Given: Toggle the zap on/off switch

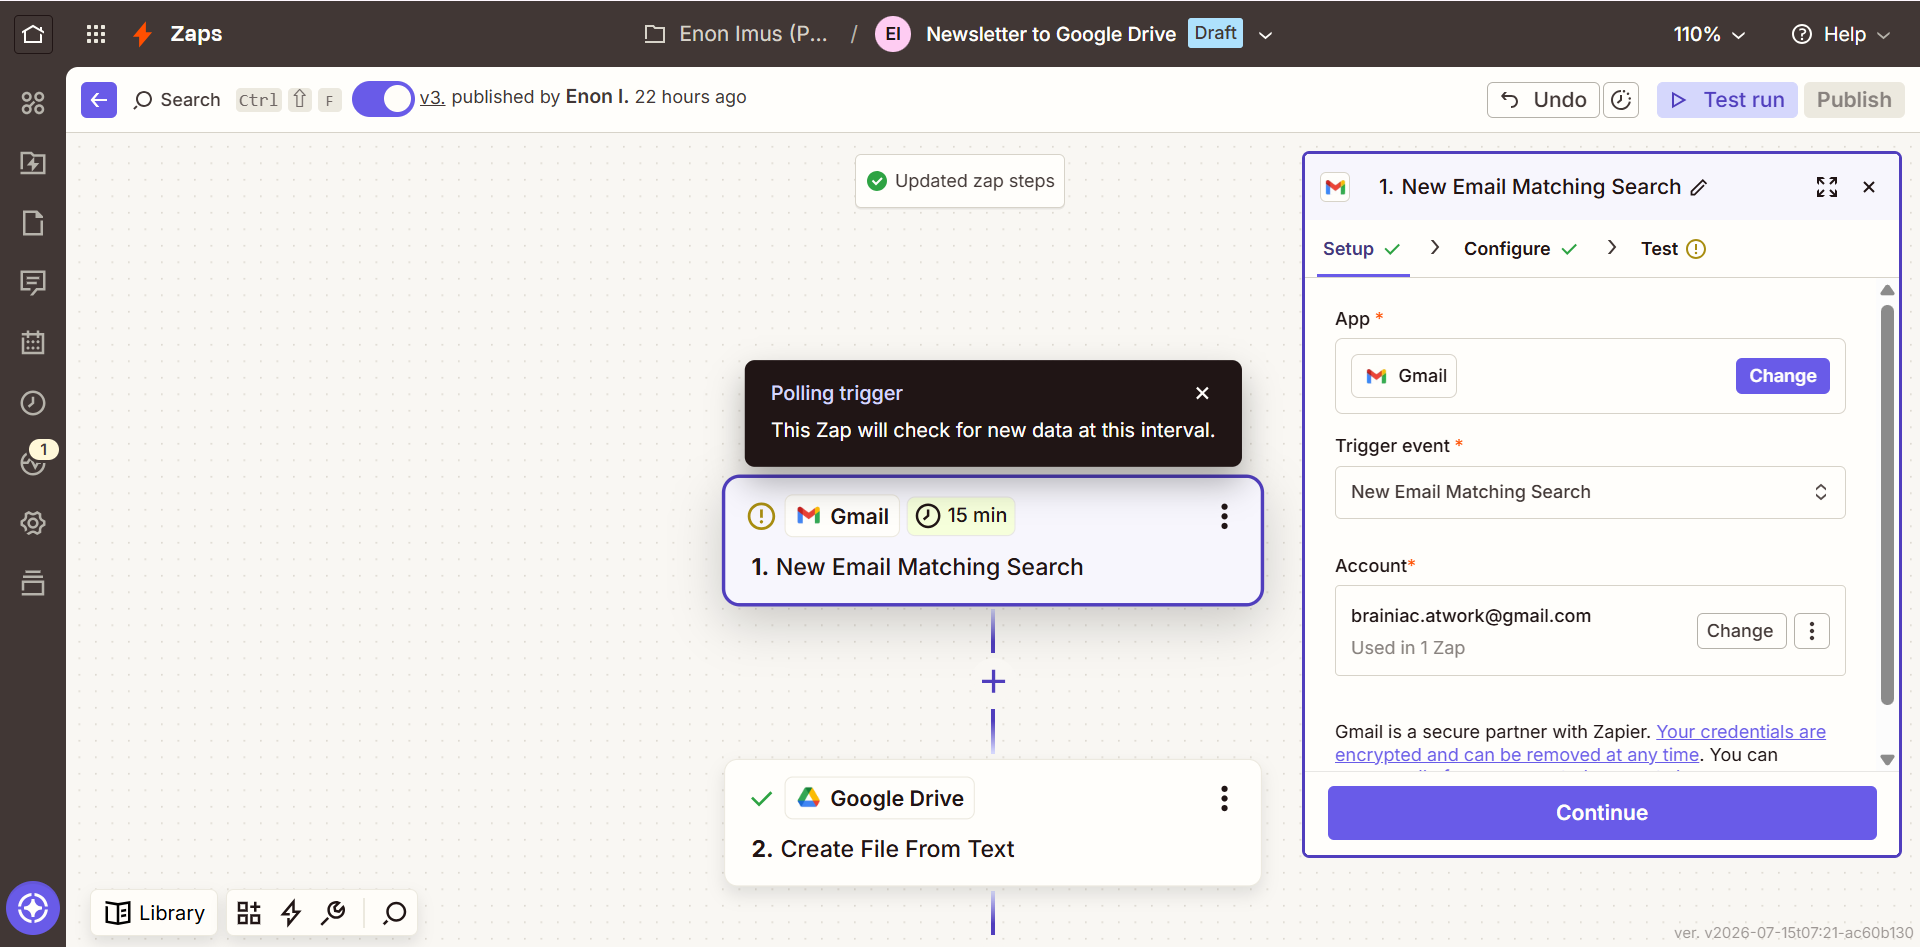Looking at the screenshot, I should 383,99.
